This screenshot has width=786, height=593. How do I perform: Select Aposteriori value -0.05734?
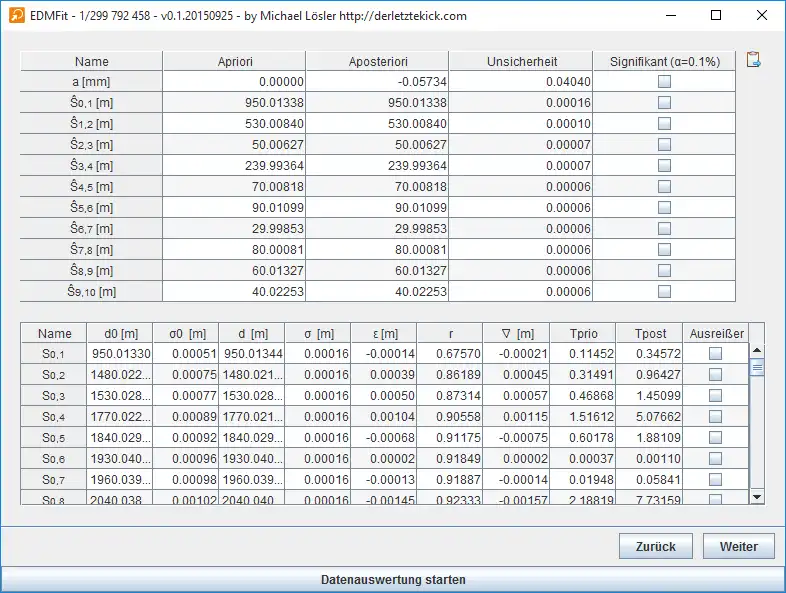pyautogui.click(x=377, y=82)
